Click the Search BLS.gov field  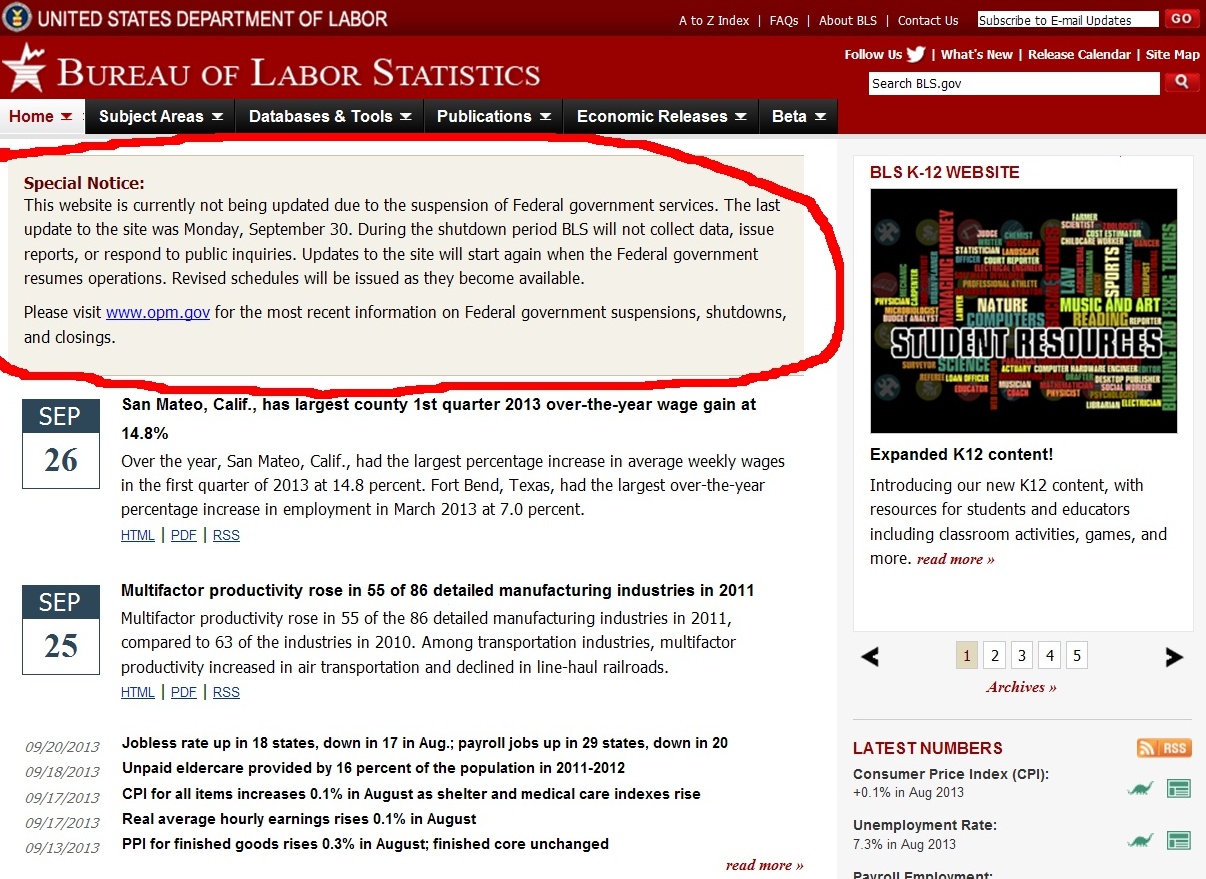pyautogui.click(x=1014, y=83)
